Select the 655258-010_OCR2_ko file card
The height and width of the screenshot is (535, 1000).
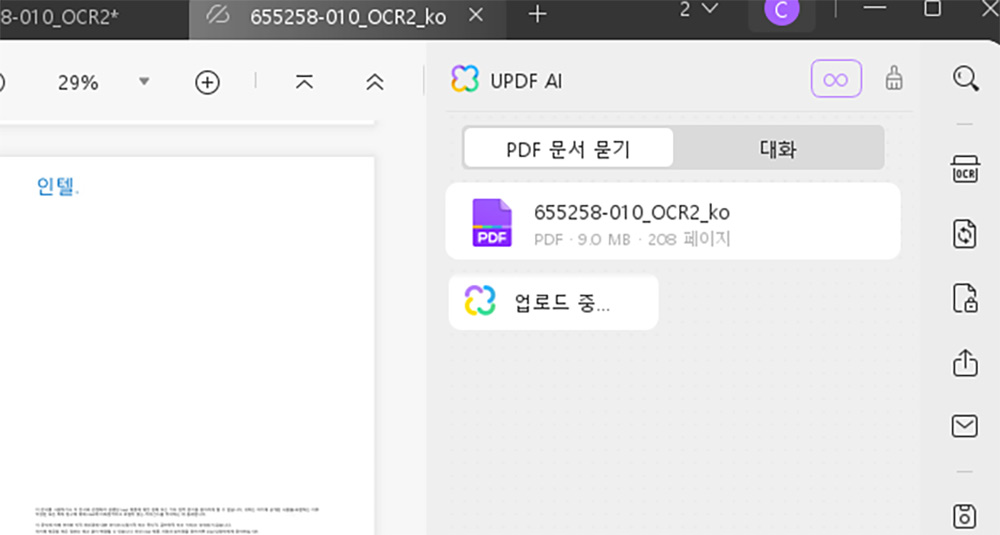(673, 221)
